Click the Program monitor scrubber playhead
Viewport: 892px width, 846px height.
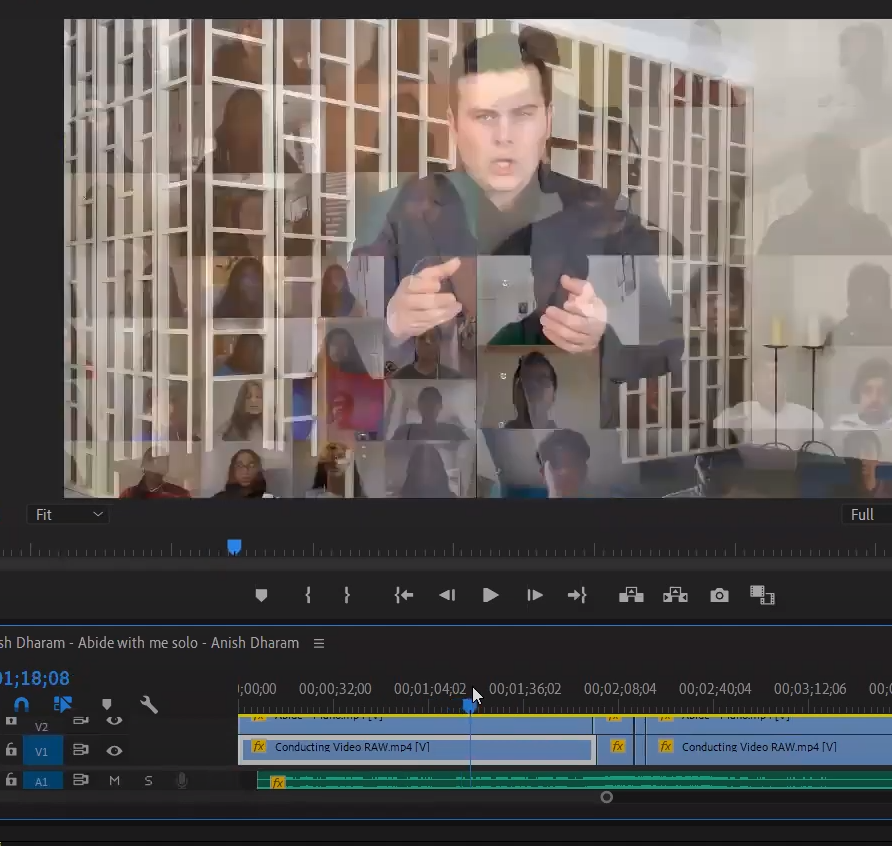(234, 547)
